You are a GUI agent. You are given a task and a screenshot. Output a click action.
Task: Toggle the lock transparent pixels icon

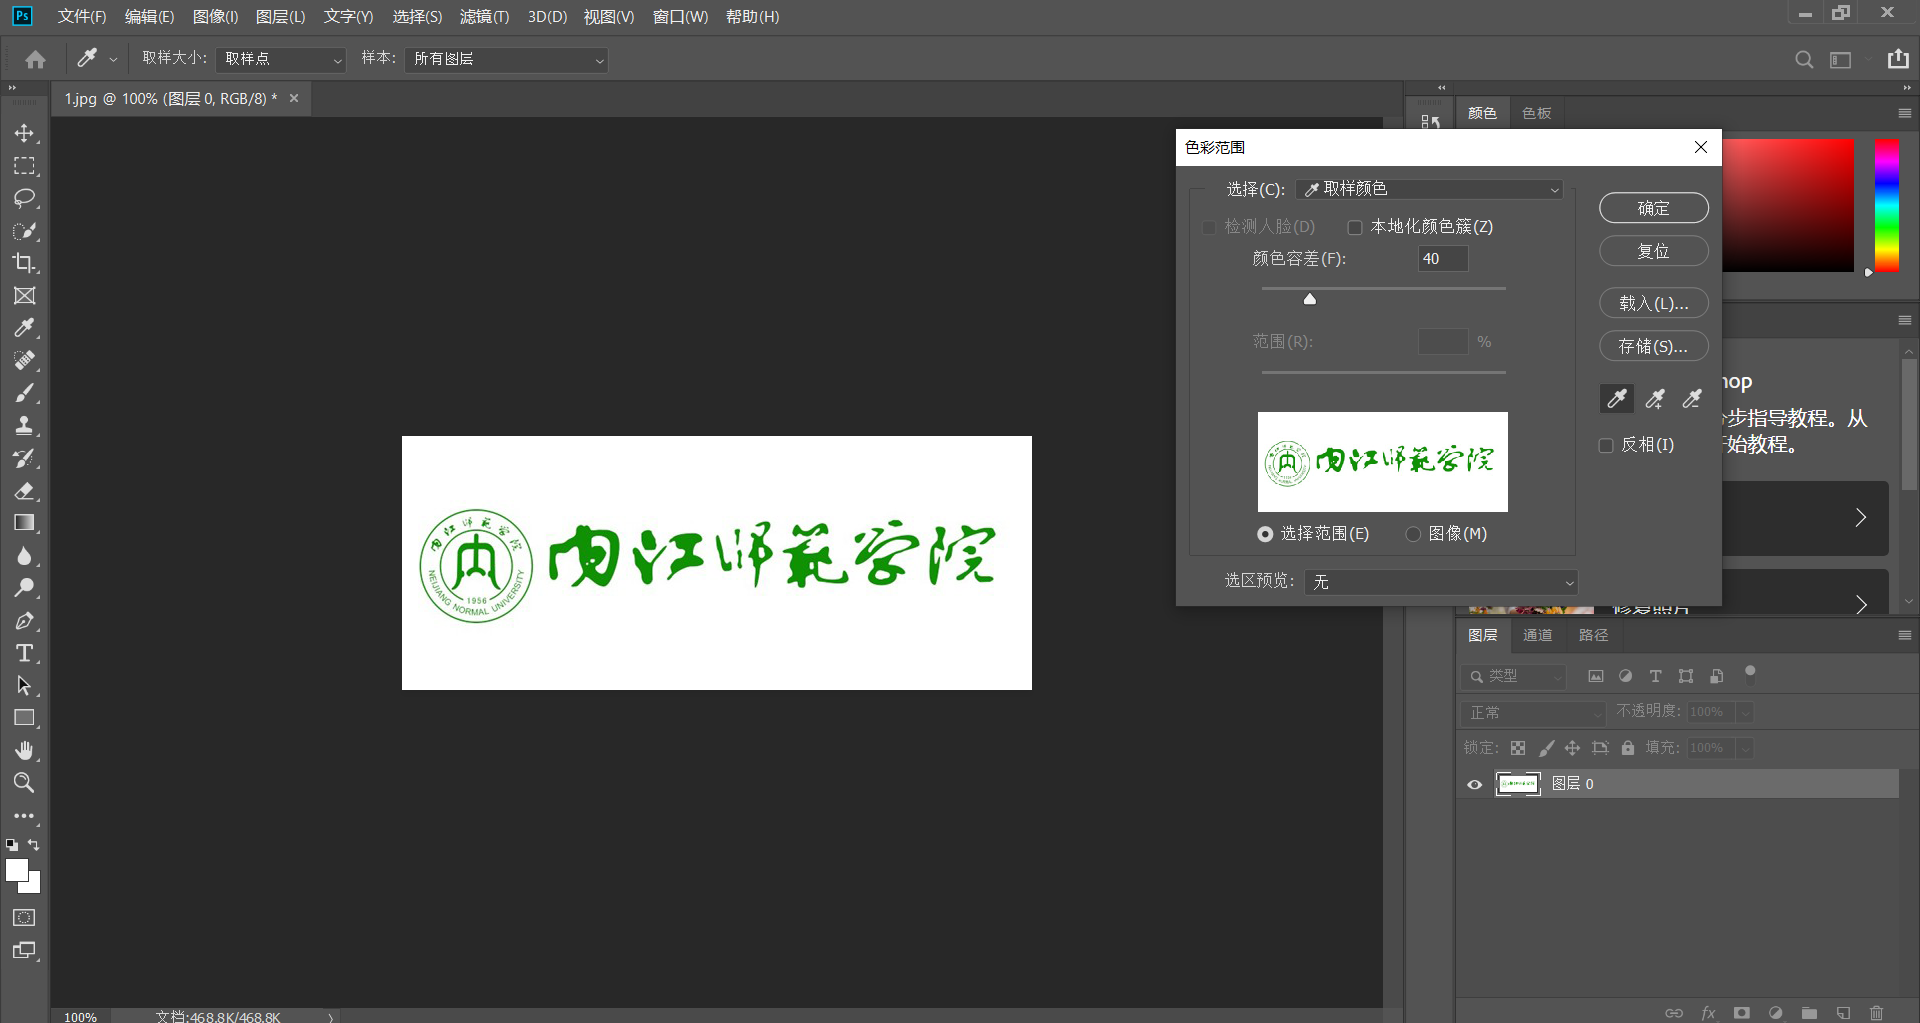(1518, 748)
